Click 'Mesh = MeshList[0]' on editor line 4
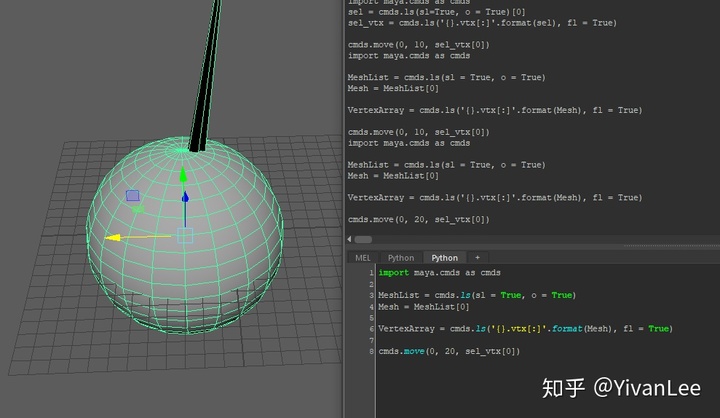Screen dimensions: 720x418 coord(423,306)
